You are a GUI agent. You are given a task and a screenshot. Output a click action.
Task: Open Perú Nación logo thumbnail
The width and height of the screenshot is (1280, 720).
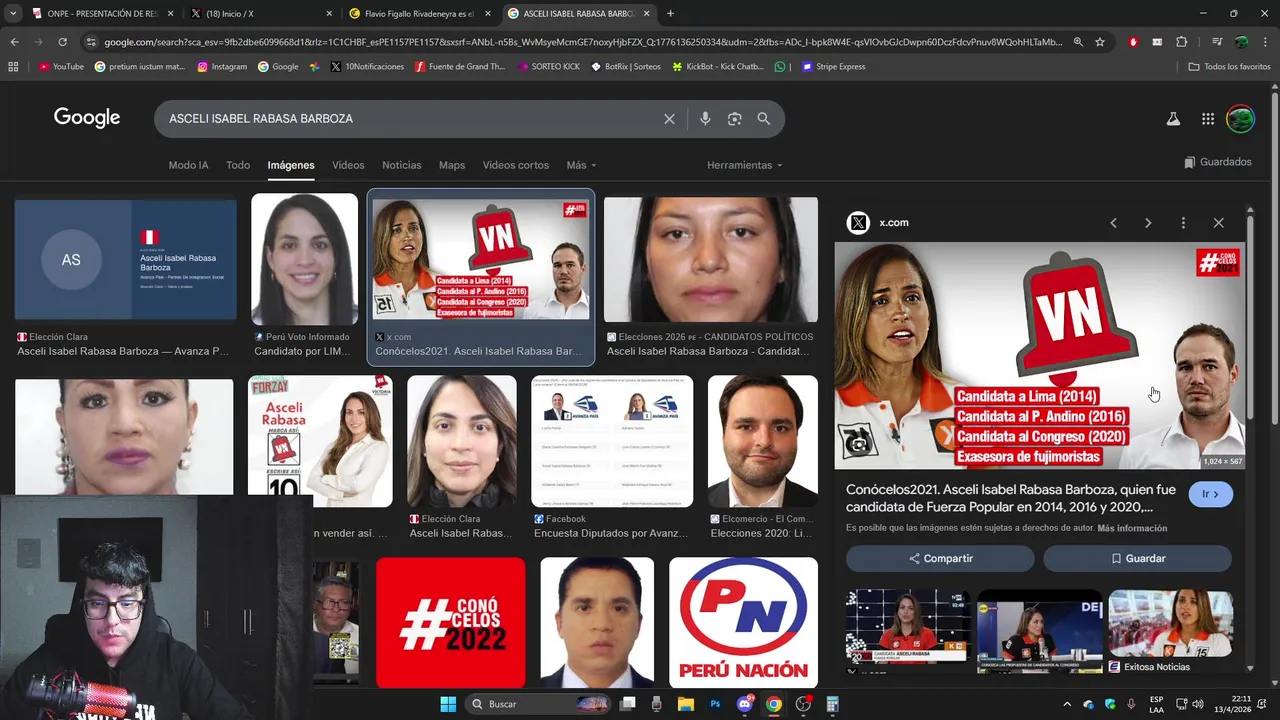tap(743, 622)
